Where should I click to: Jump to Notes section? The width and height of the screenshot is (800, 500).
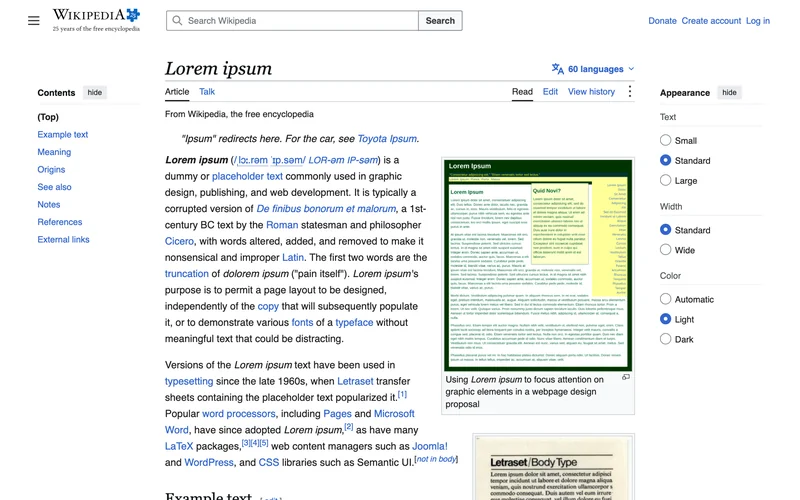[x=48, y=205]
